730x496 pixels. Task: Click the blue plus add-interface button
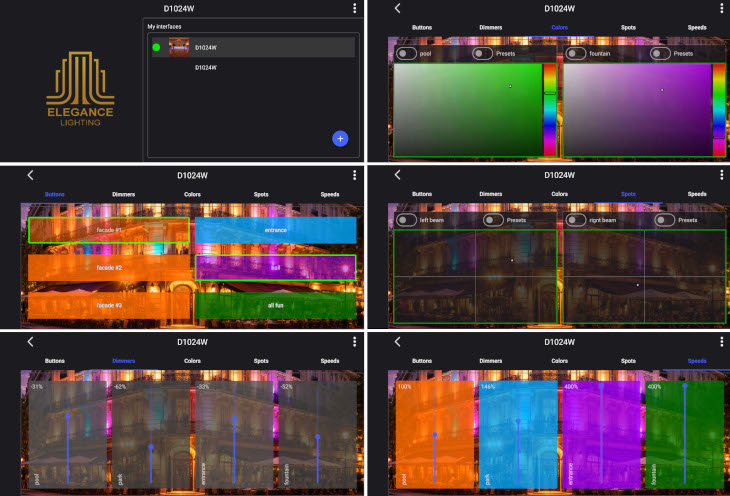(340, 139)
